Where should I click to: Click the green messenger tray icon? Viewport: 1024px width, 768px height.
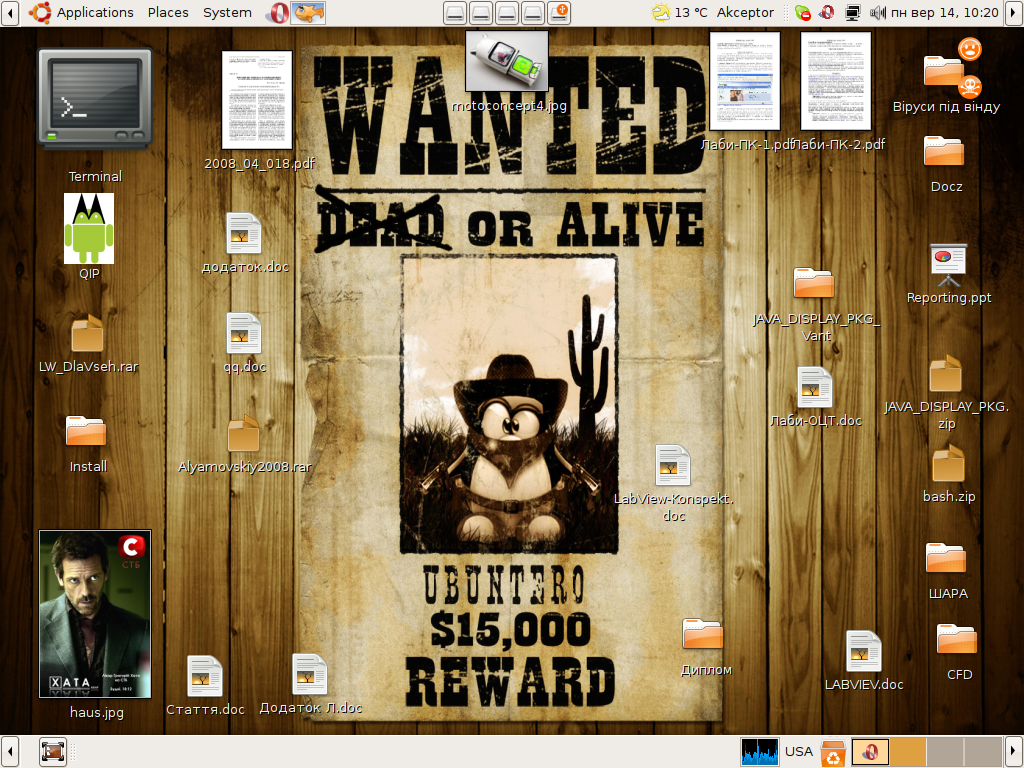point(803,12)
